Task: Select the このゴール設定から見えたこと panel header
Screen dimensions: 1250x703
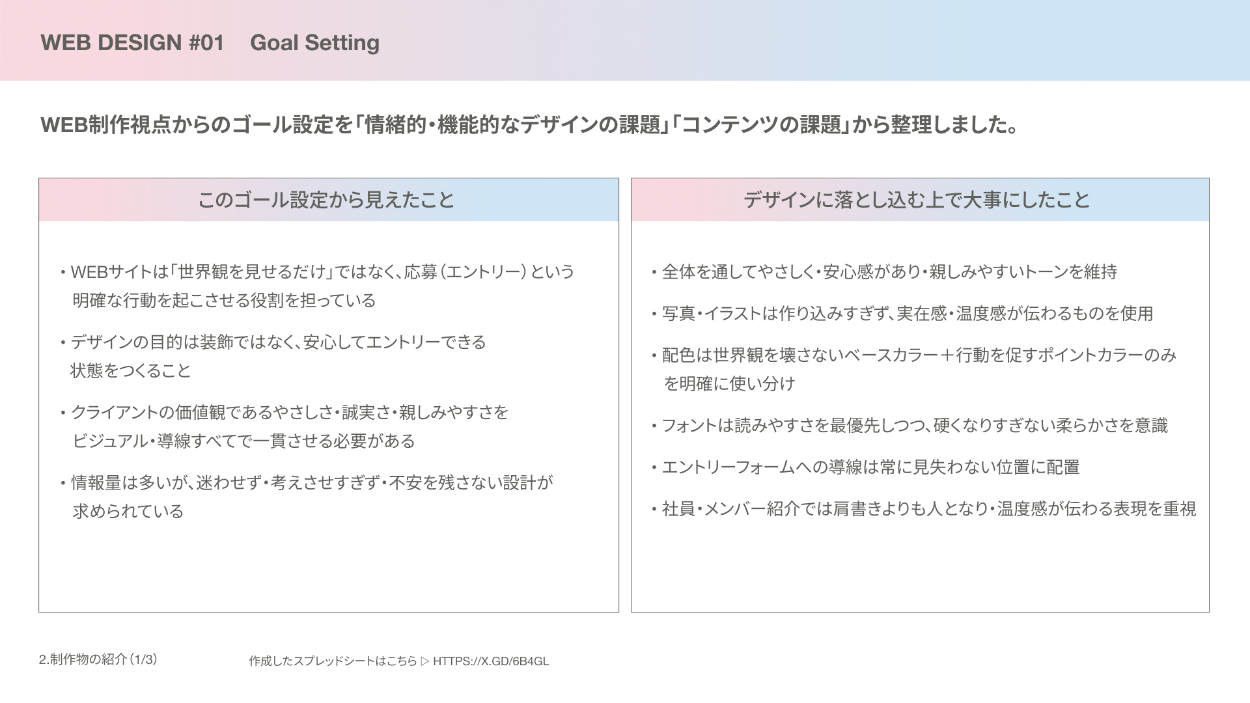Action: [328, 200]
